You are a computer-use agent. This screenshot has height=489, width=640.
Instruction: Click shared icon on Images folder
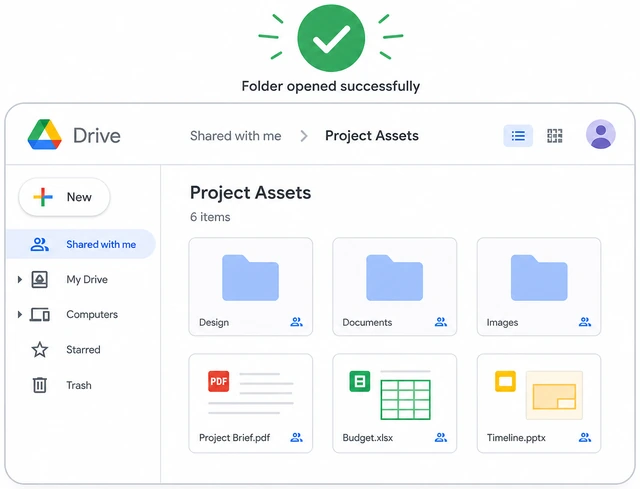tap(585, 322)
